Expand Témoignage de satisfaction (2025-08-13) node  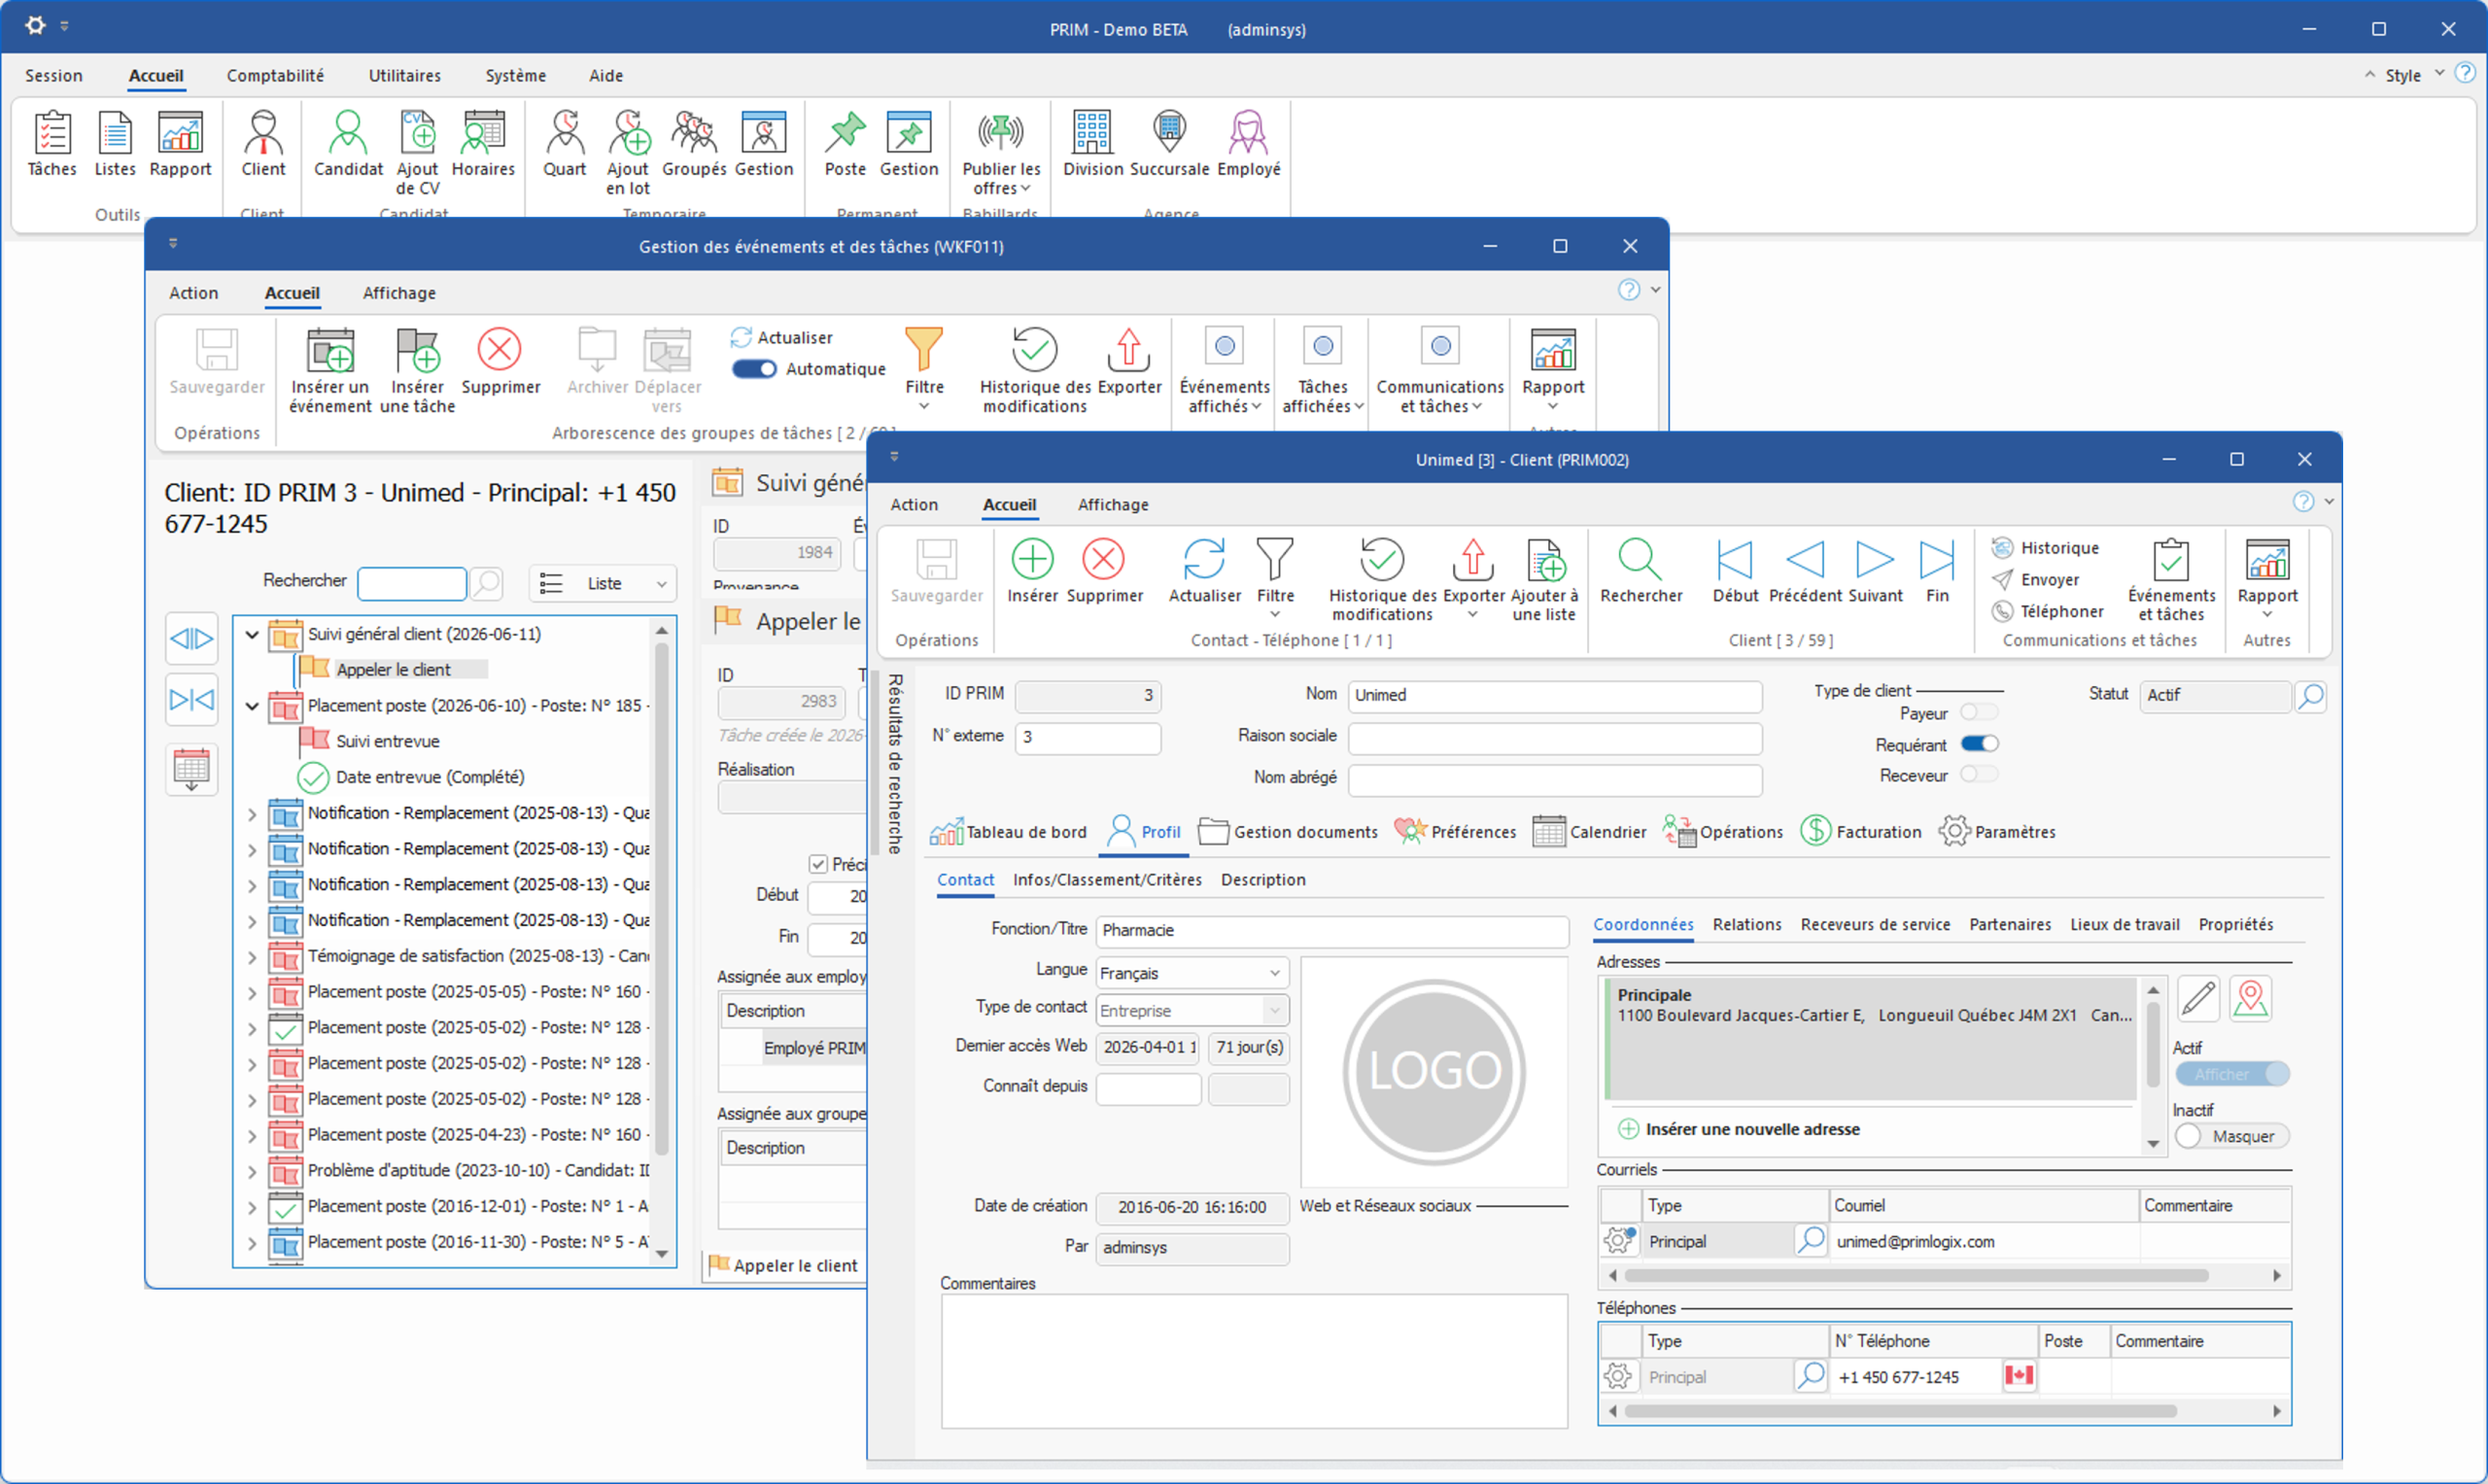point(252,956)
